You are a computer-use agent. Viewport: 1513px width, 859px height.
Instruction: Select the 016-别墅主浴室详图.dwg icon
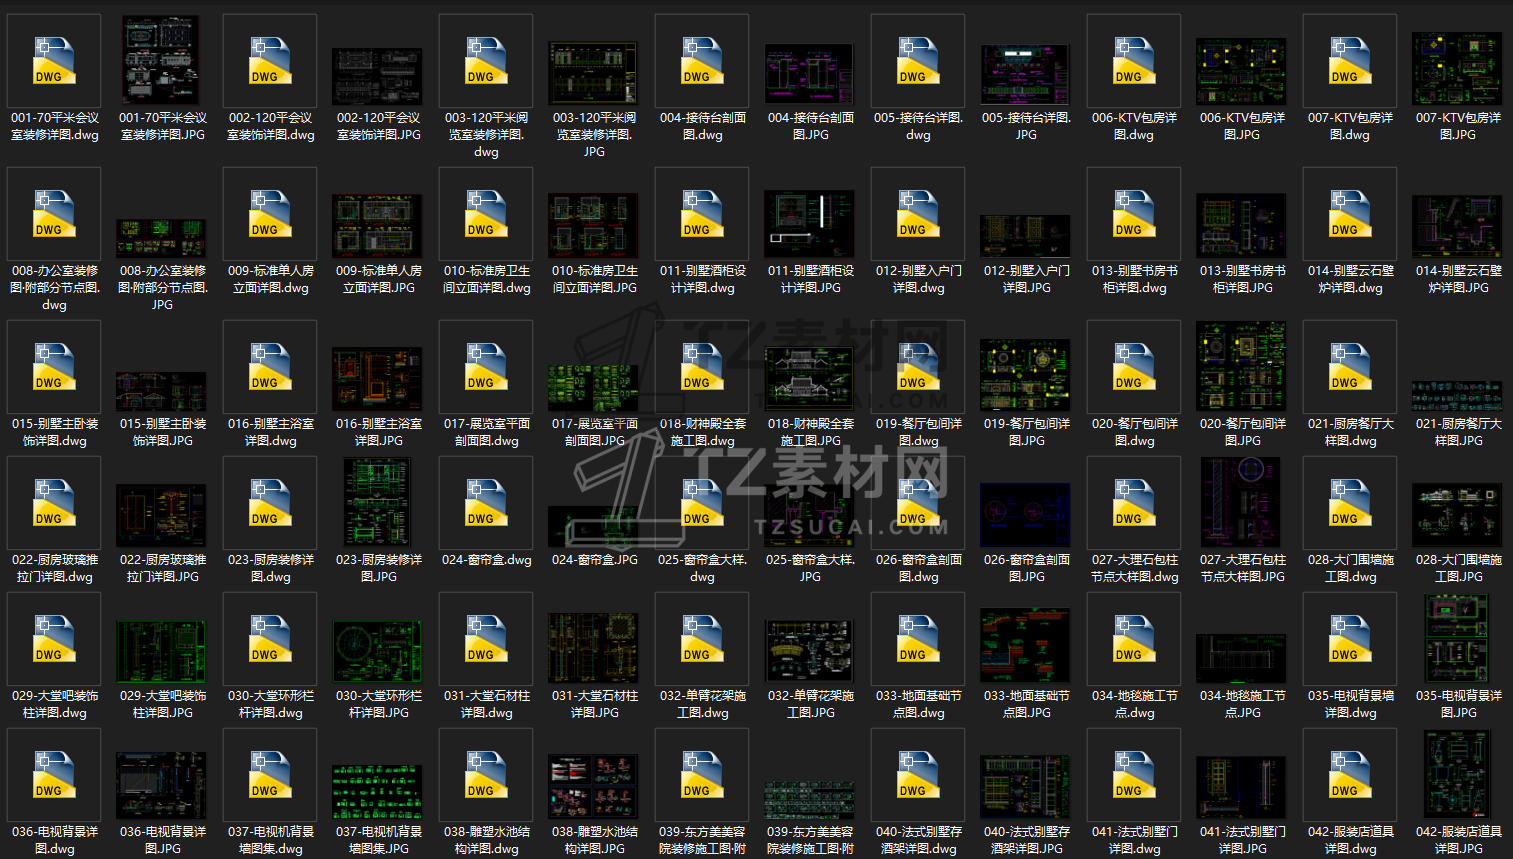[x=270, y=367]
